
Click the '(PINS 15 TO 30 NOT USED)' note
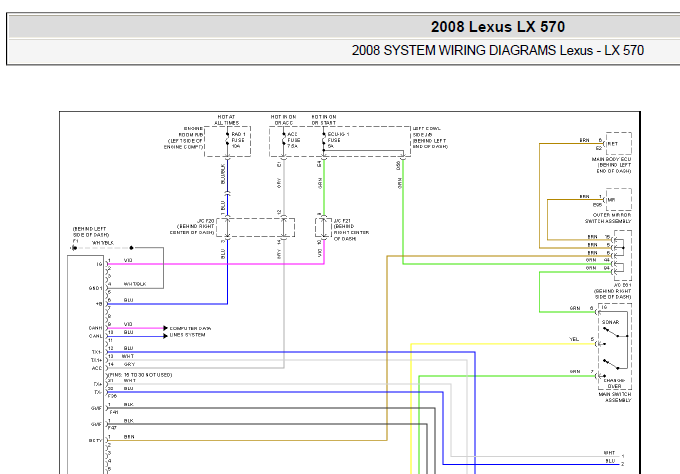140,375
